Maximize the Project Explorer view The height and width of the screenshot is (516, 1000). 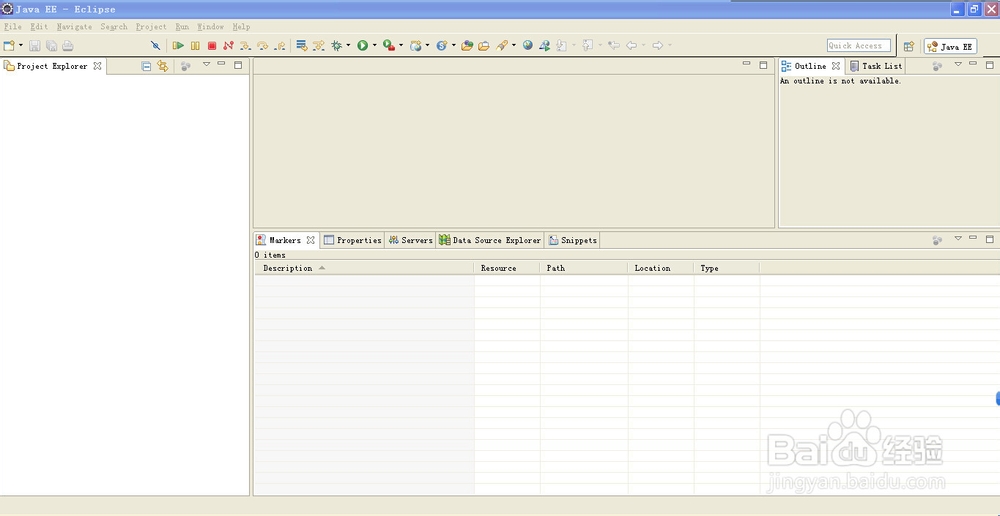pyautogui.click(x=238, y=64)
